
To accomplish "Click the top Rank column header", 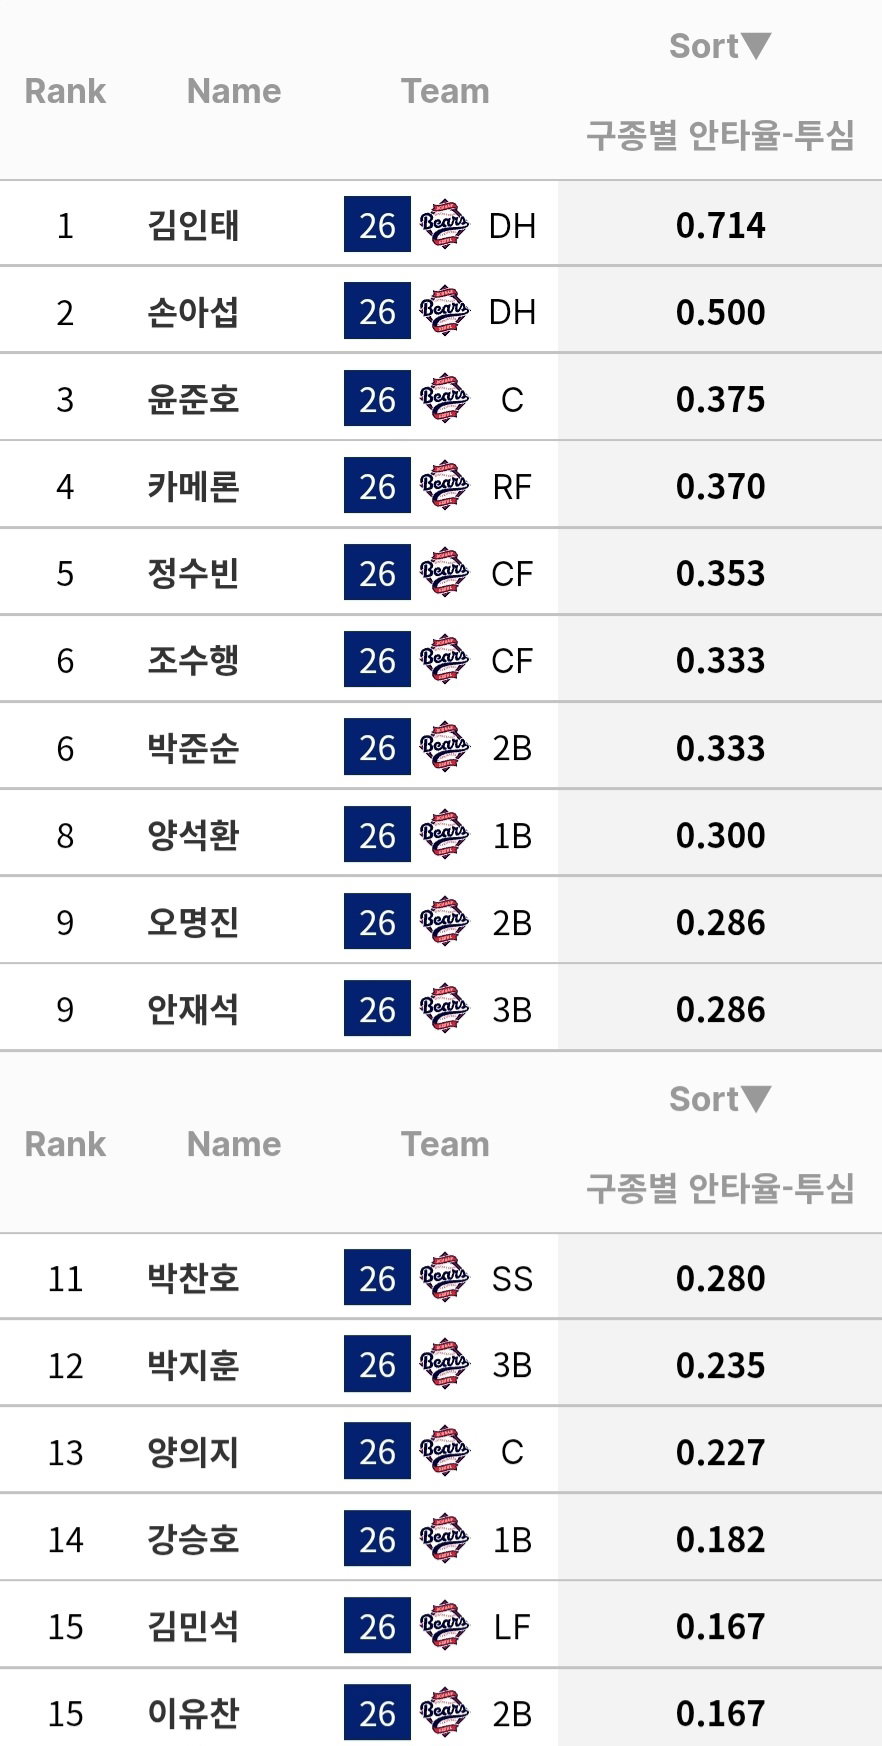I will 65,91.
